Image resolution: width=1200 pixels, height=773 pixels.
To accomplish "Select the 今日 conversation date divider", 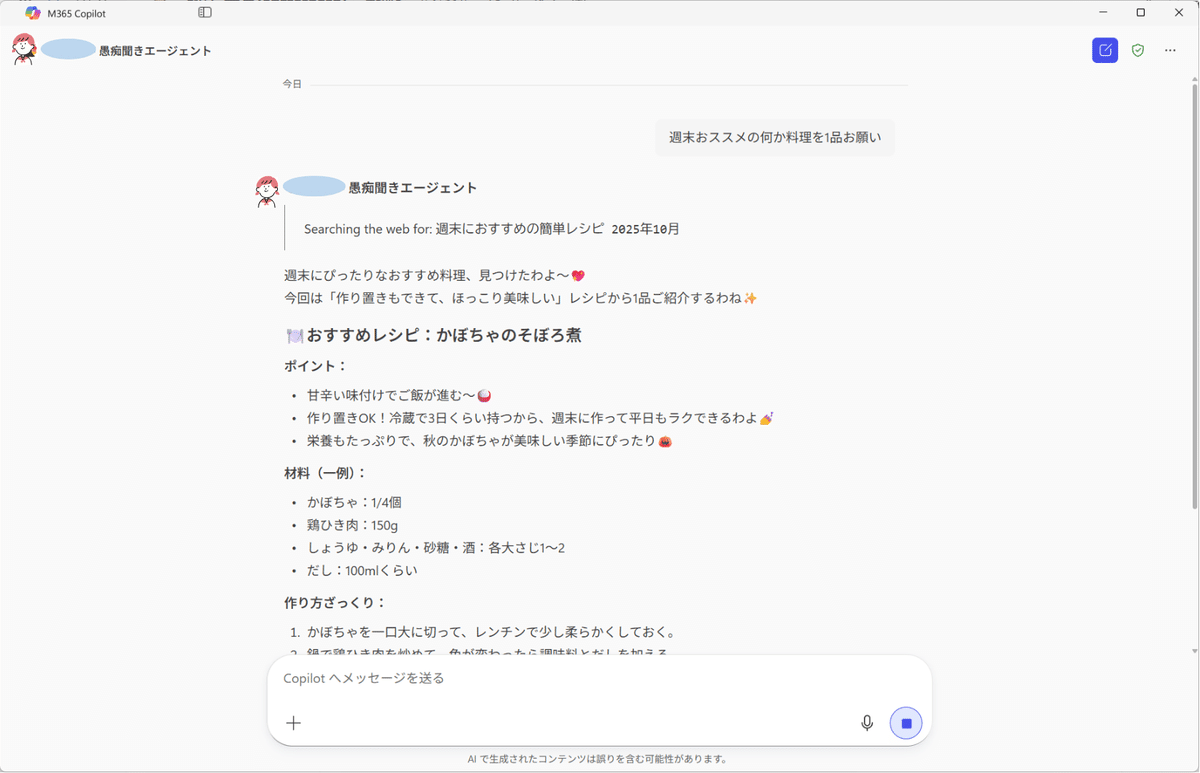I will pyautogui.click(x=291, y=84).
